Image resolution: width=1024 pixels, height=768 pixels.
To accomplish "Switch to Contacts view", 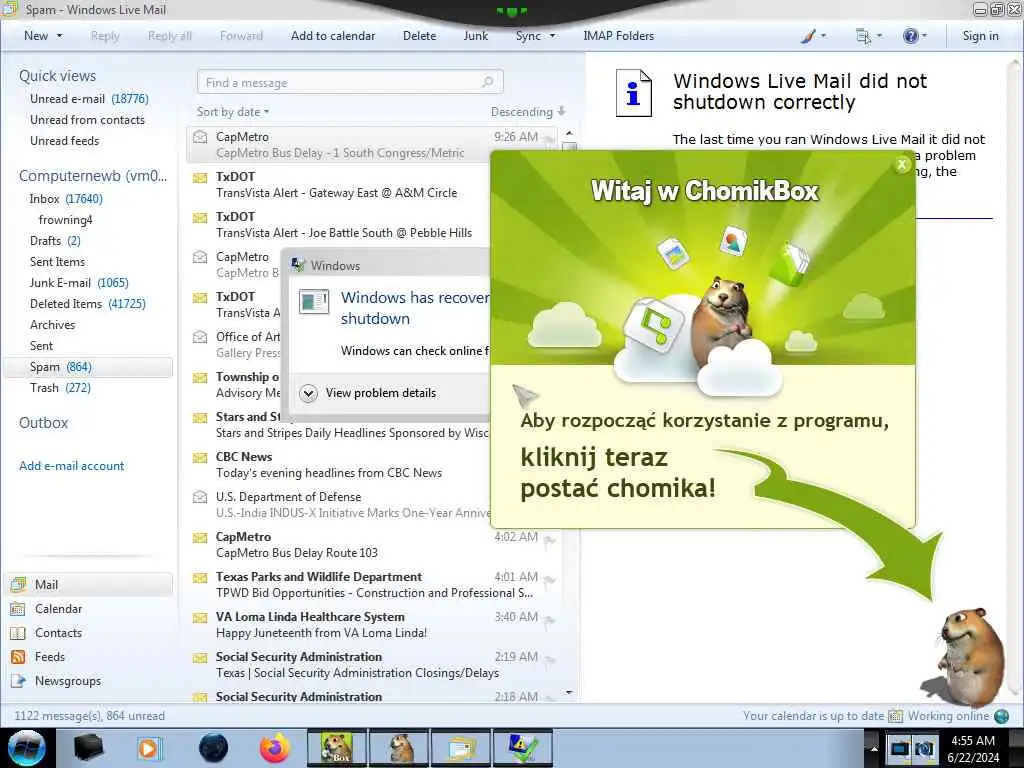I will pyautogui.click(x=58, y=633).
